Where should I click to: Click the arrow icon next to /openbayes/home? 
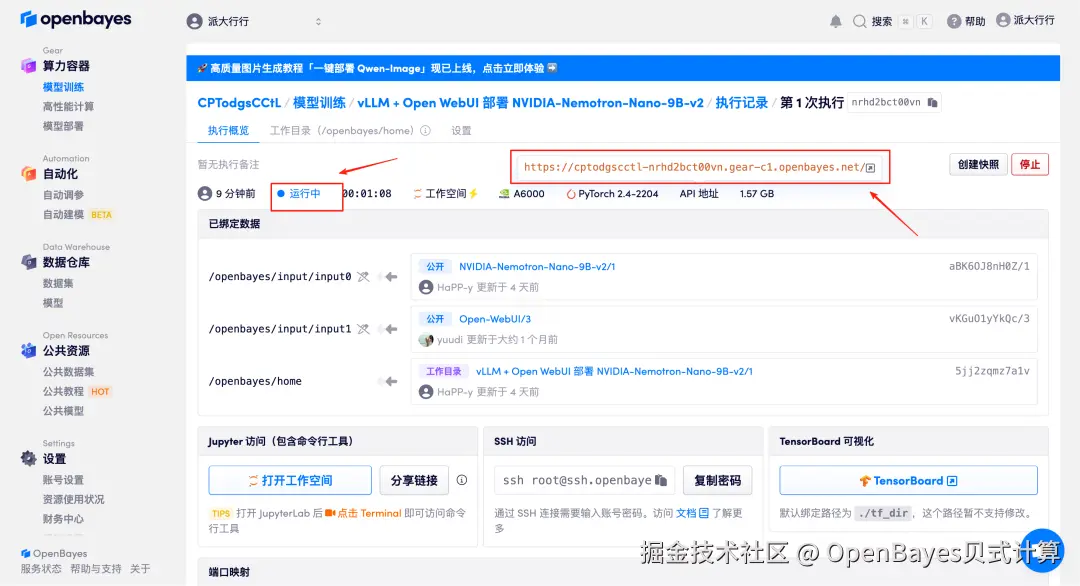pyautogui.click(x=391, y=381)
